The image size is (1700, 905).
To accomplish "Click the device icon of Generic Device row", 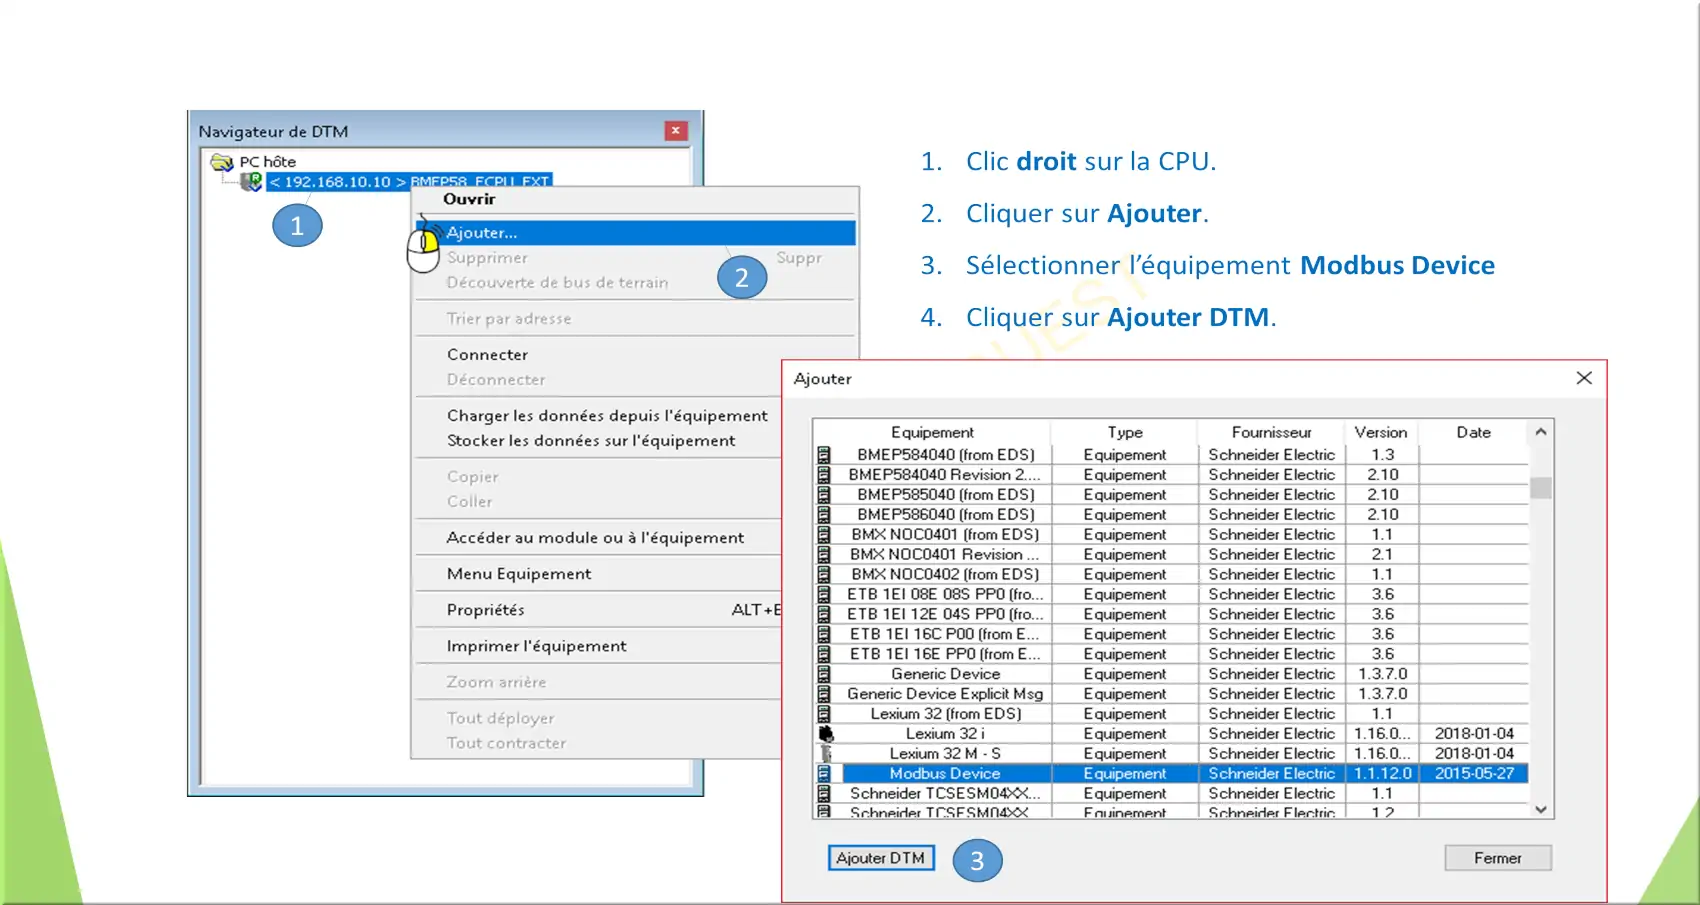I will tap(824, 674).
